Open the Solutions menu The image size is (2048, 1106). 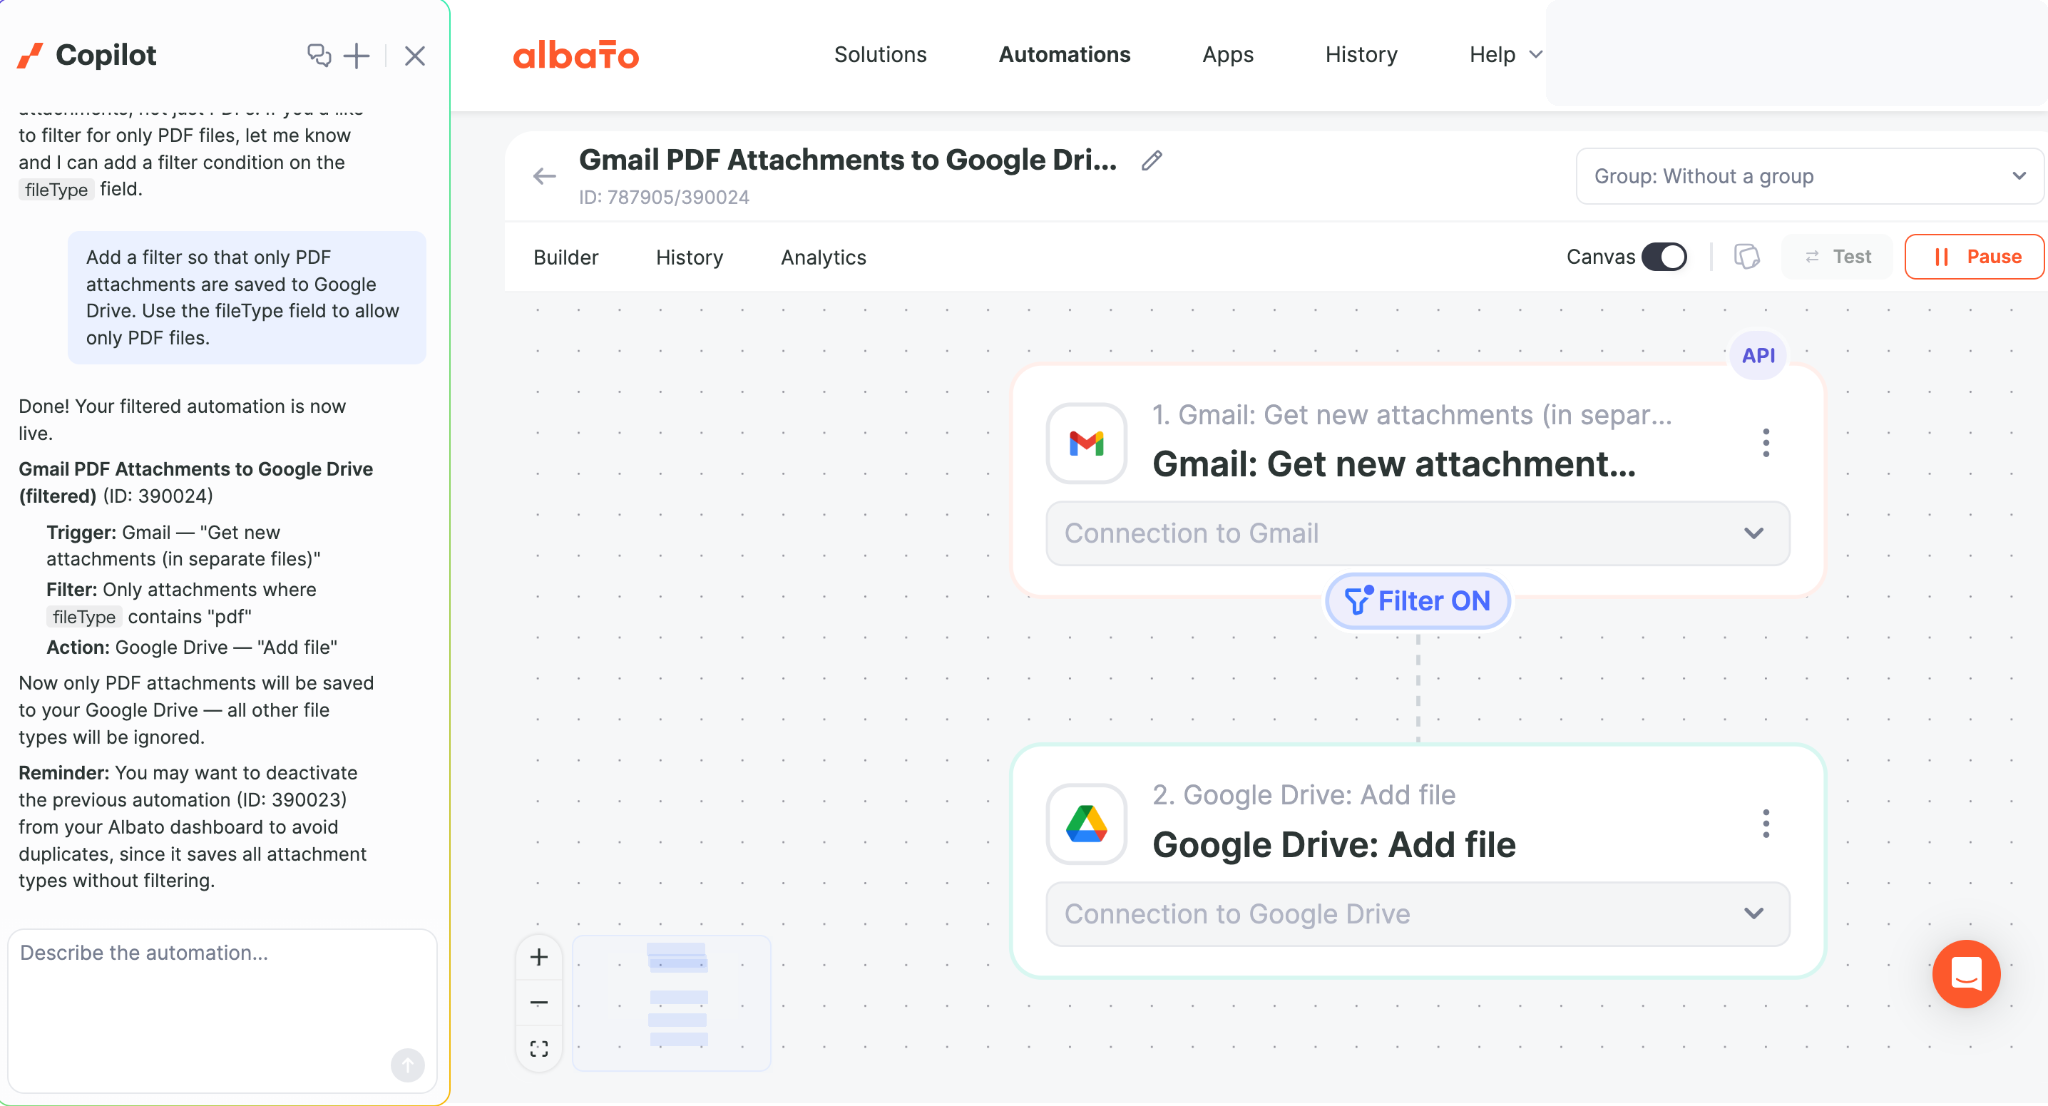point(880,55)
